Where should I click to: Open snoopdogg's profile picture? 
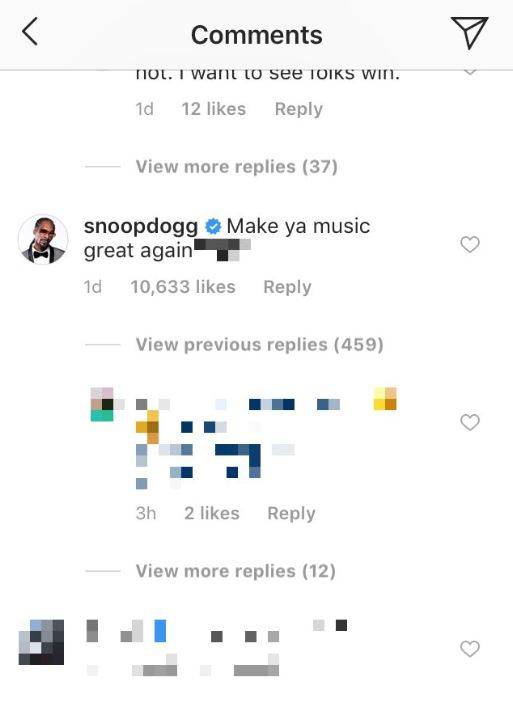[43, 240]
